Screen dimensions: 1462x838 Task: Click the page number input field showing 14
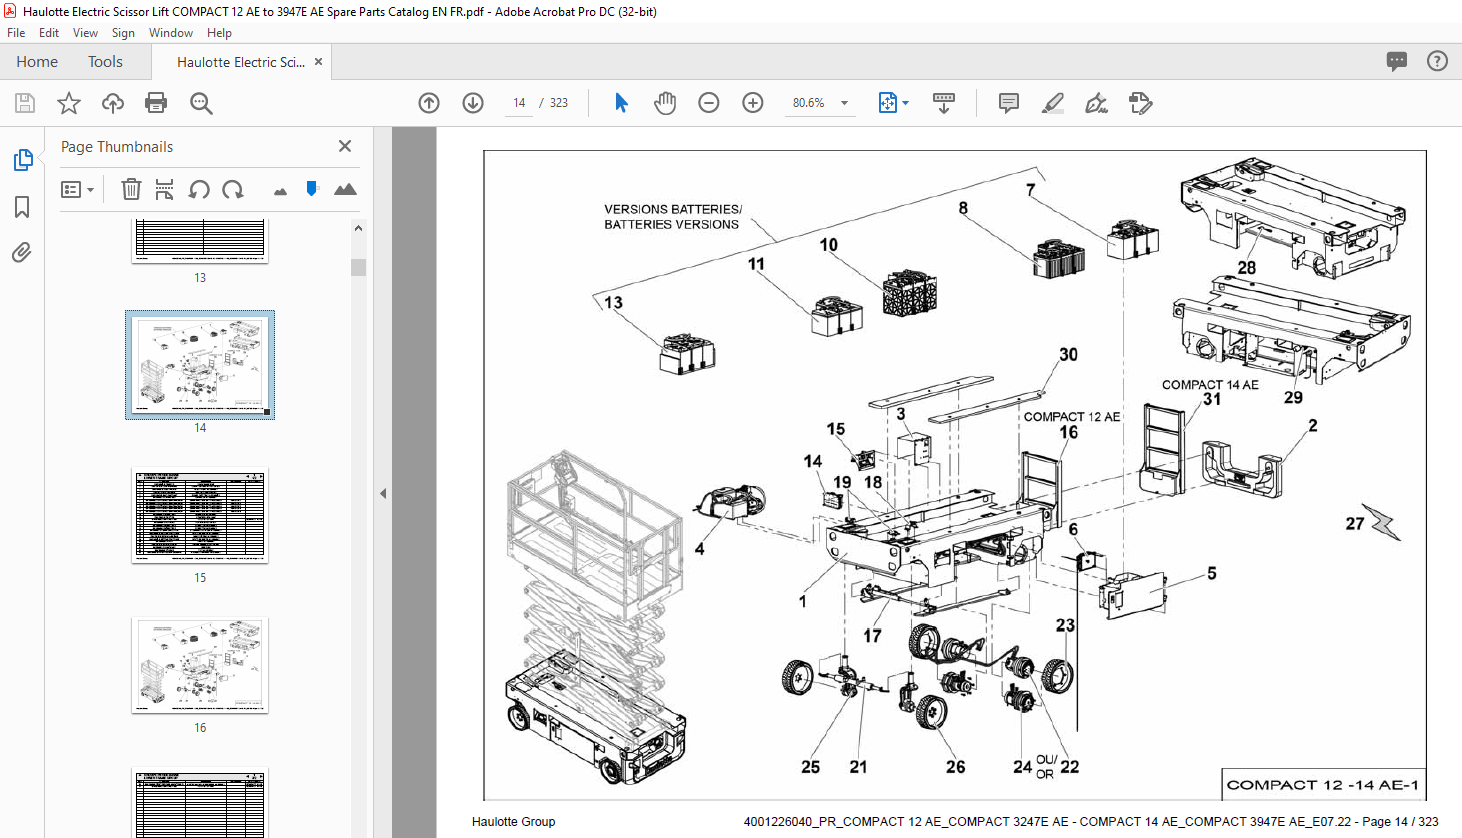(519, 103)
